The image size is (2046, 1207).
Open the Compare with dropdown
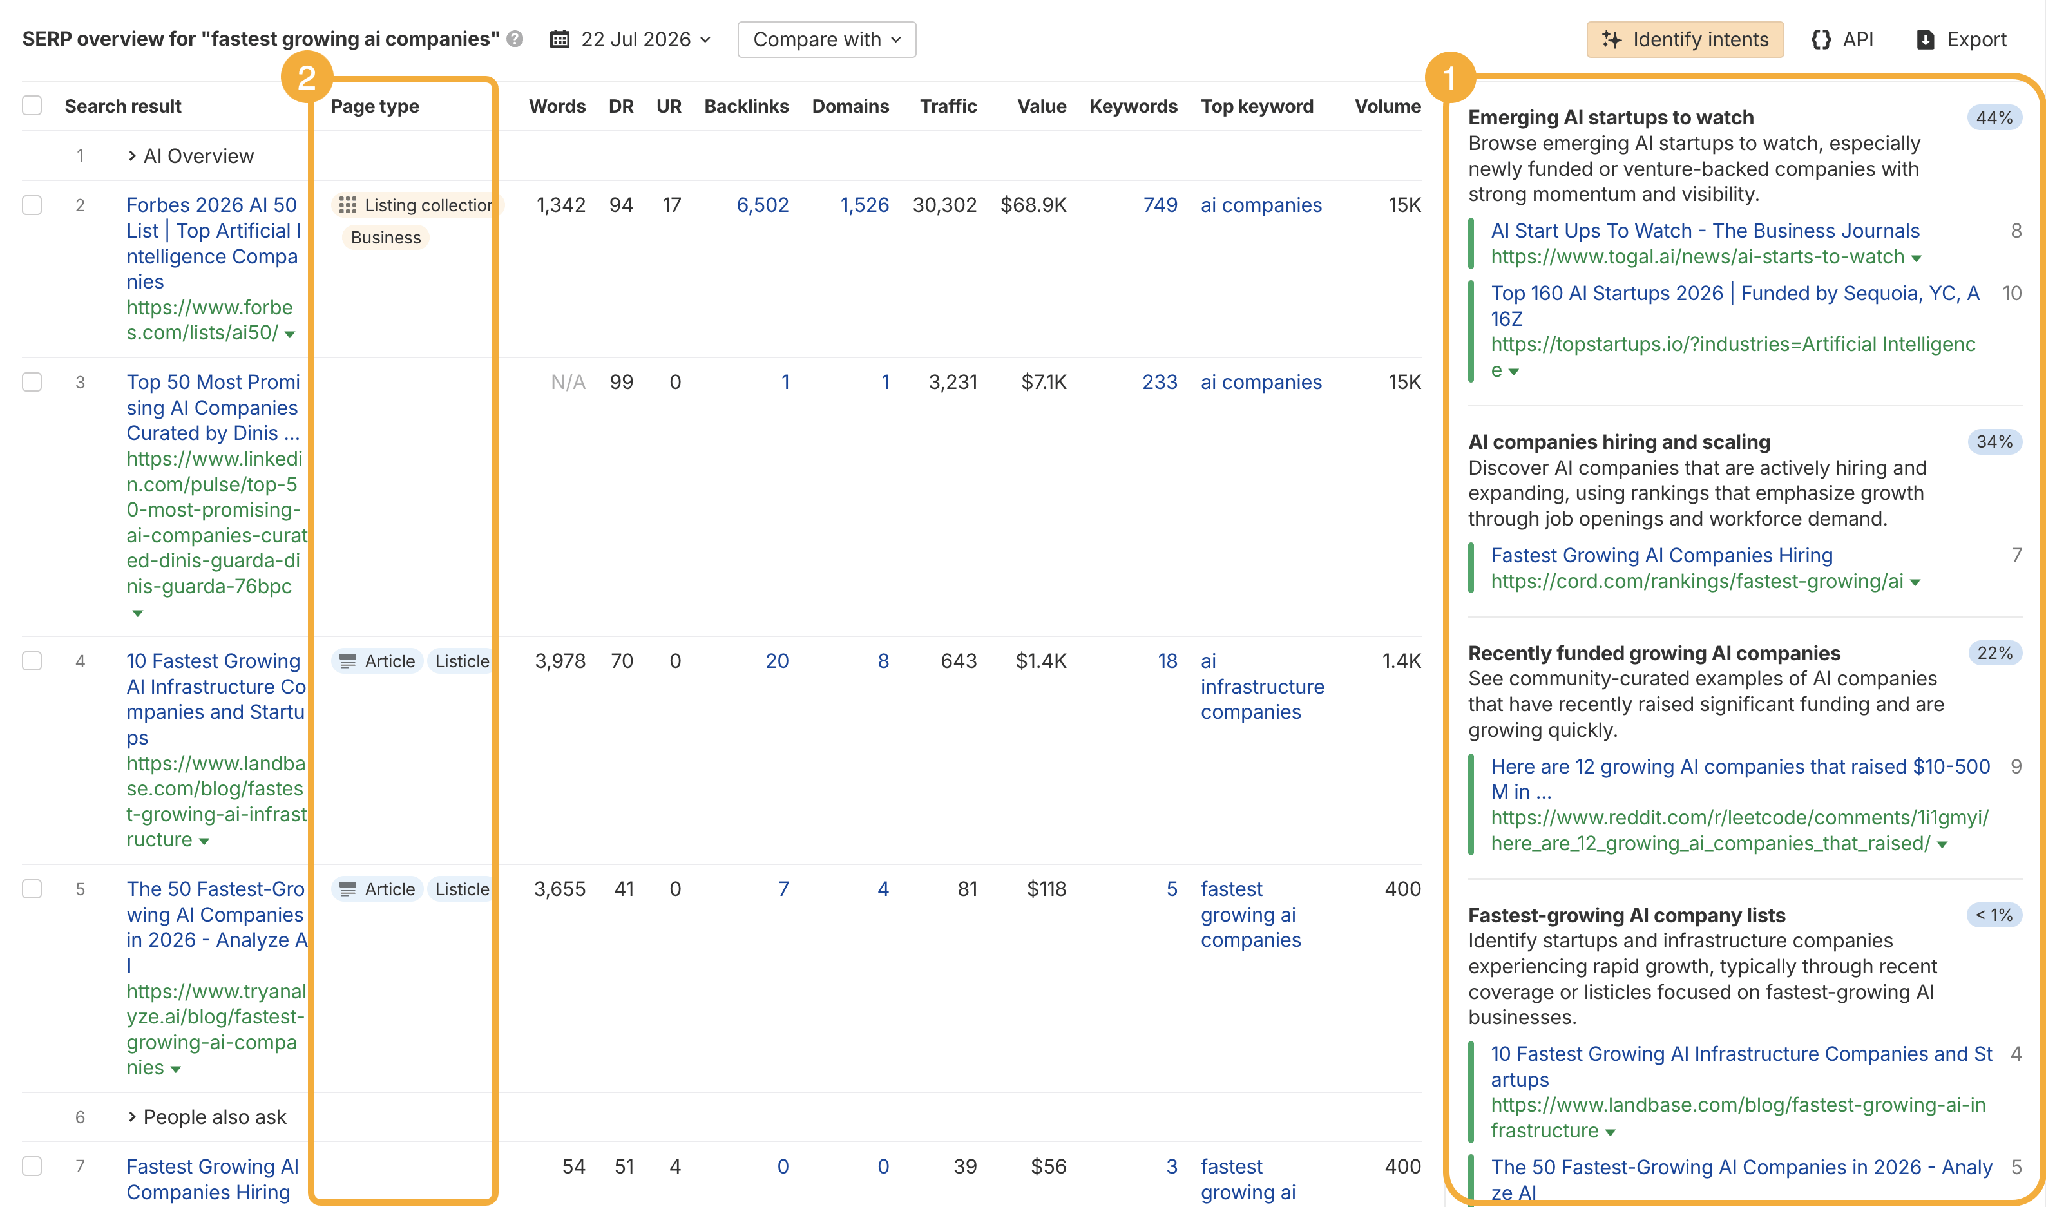click(827, 39)
